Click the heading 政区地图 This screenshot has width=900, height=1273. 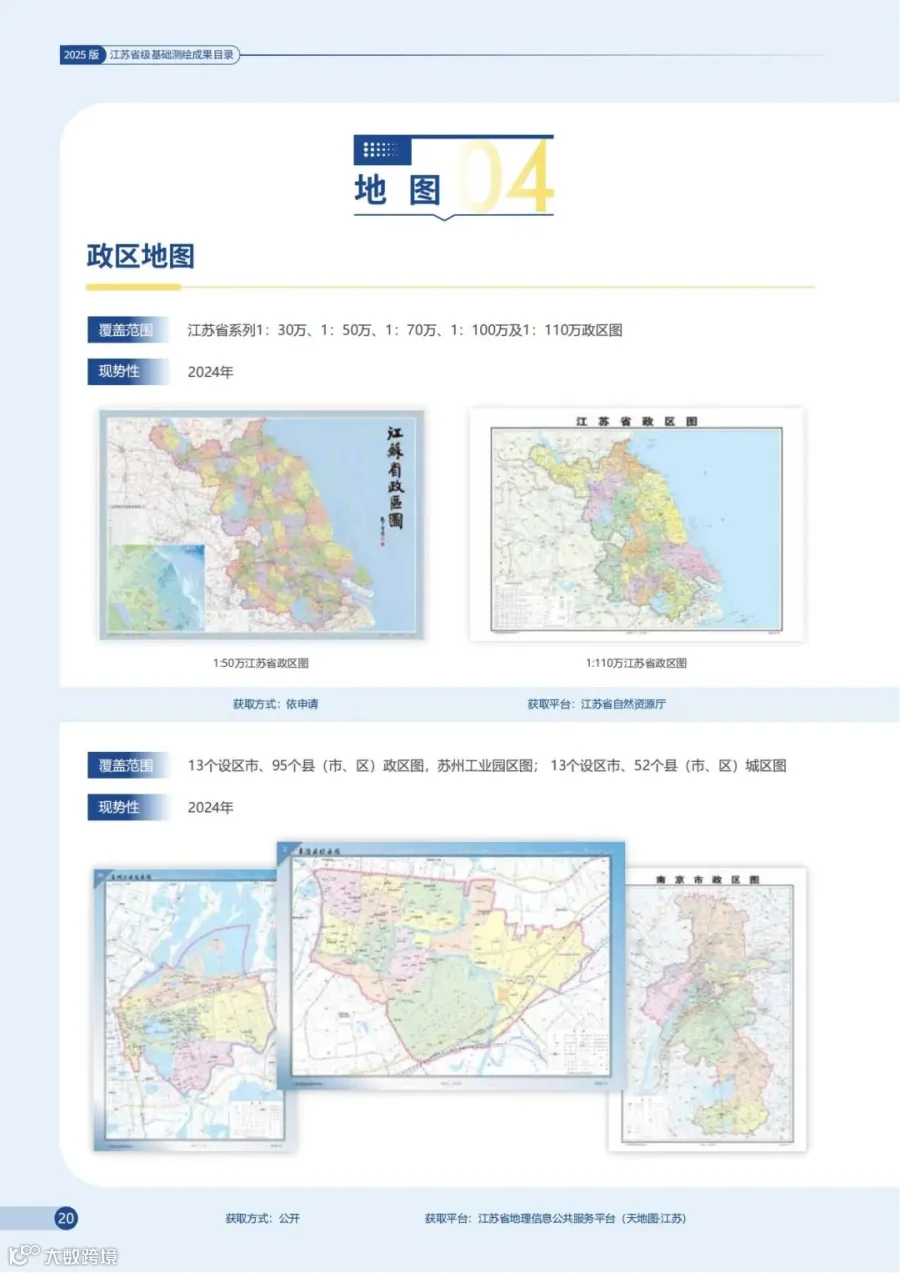tap(140, 255)
